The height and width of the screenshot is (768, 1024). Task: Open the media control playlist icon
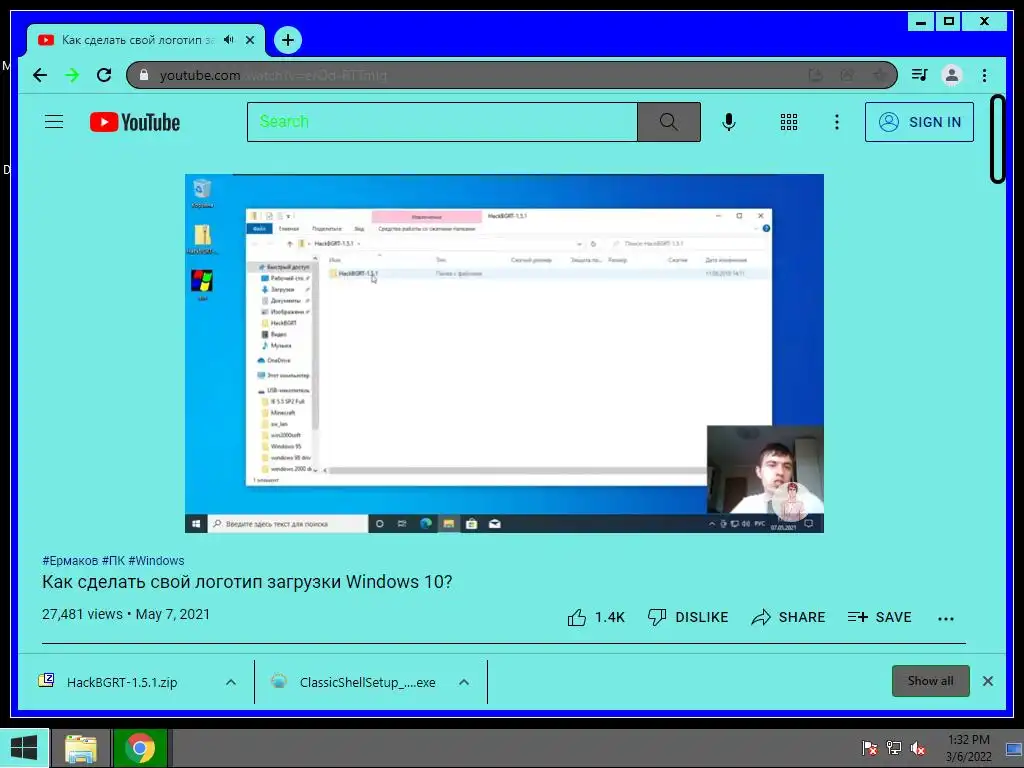click(x=920, y=75)
